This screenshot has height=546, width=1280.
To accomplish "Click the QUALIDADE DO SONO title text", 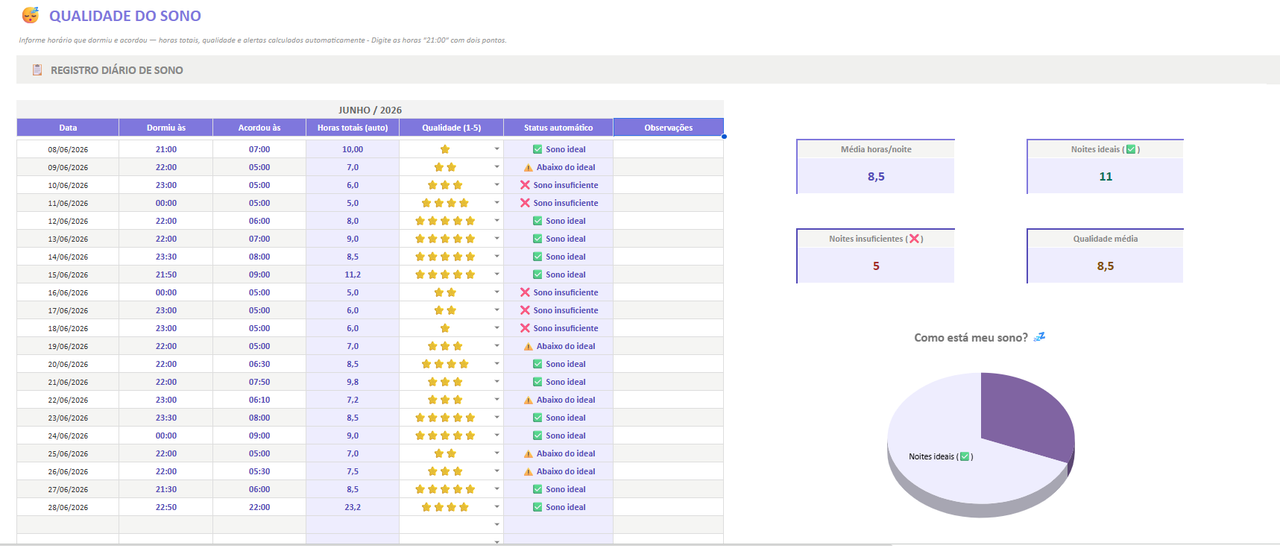I will pos(125,16).
